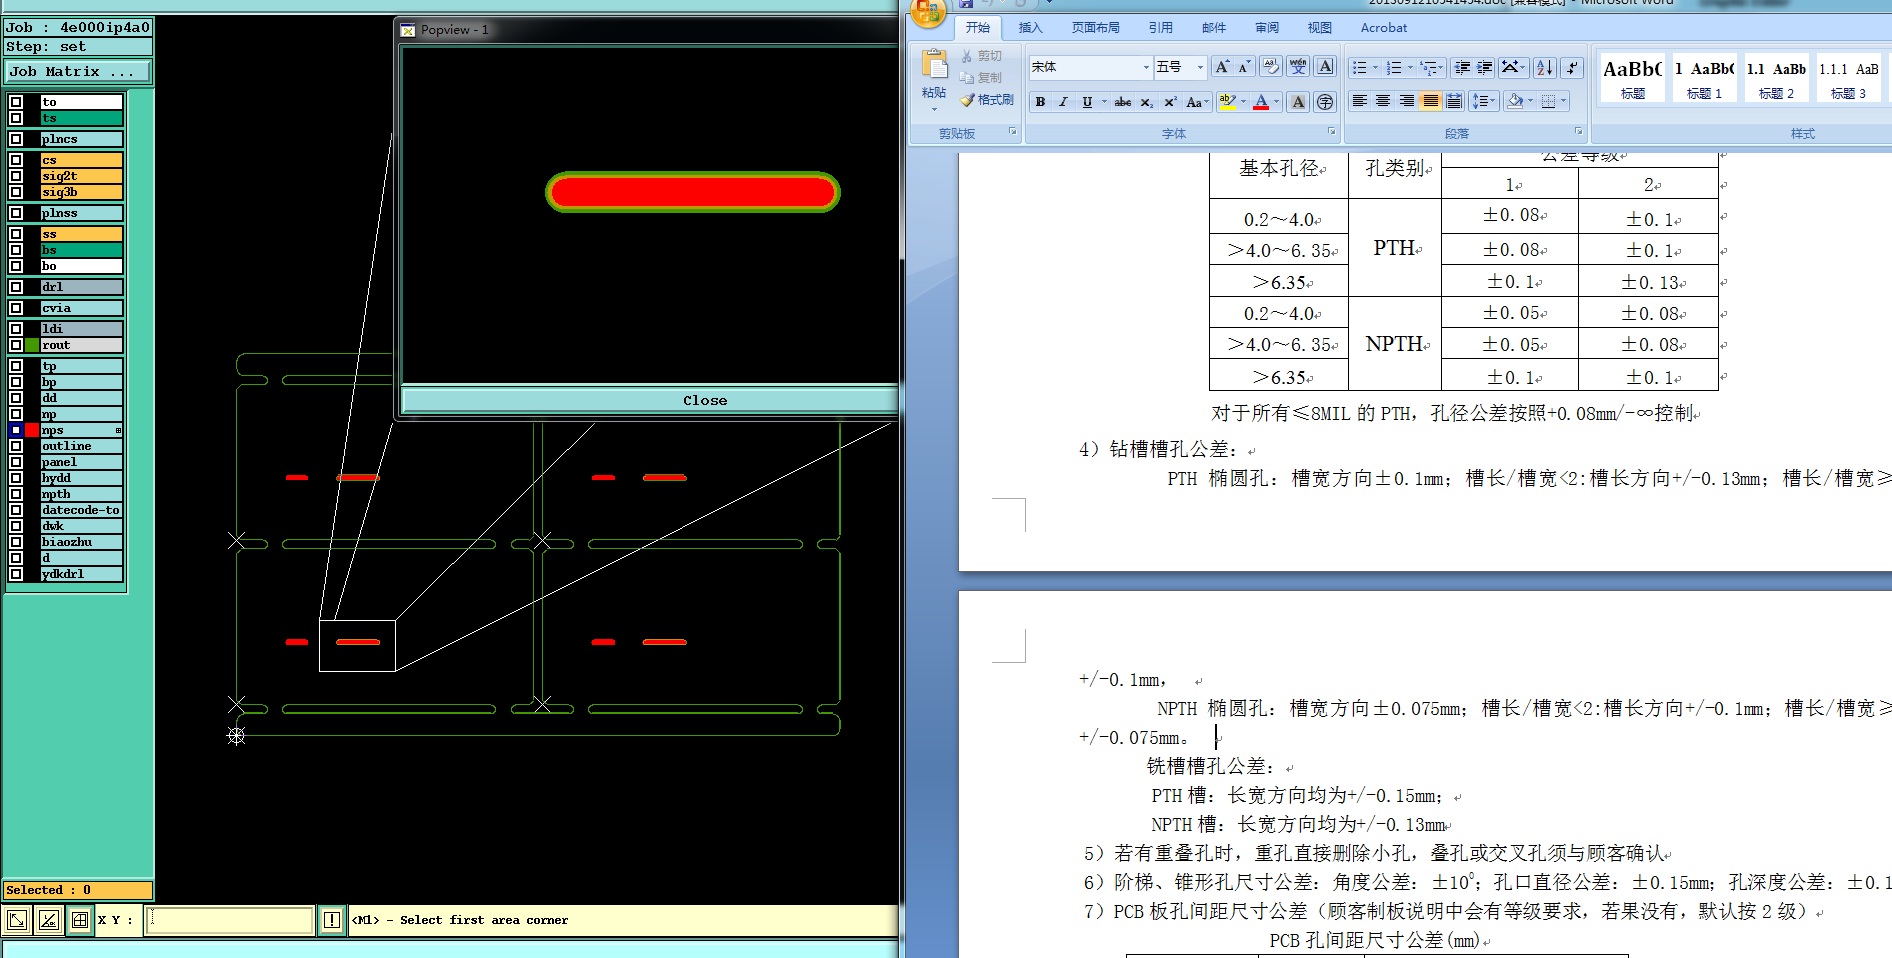The image size is (1892, 958).
Task: Apply Superscript formatting
Action: 1170,102
